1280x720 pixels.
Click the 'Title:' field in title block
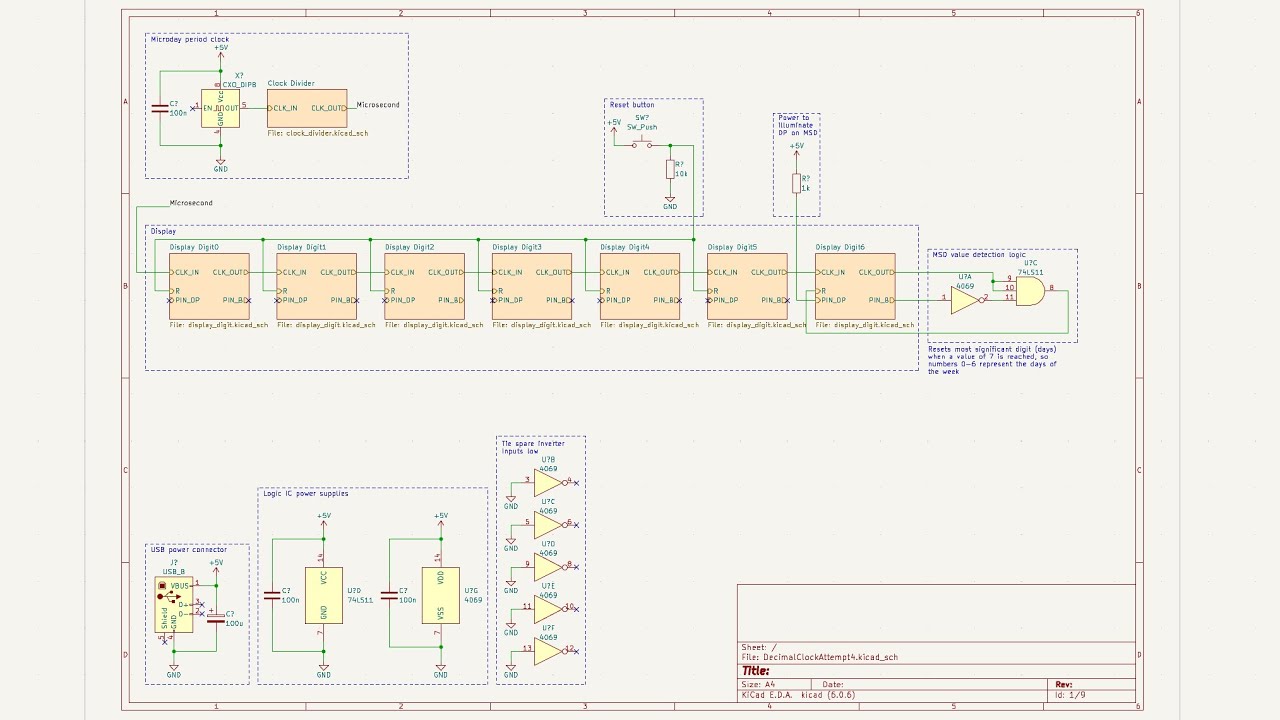pos(755,671)
